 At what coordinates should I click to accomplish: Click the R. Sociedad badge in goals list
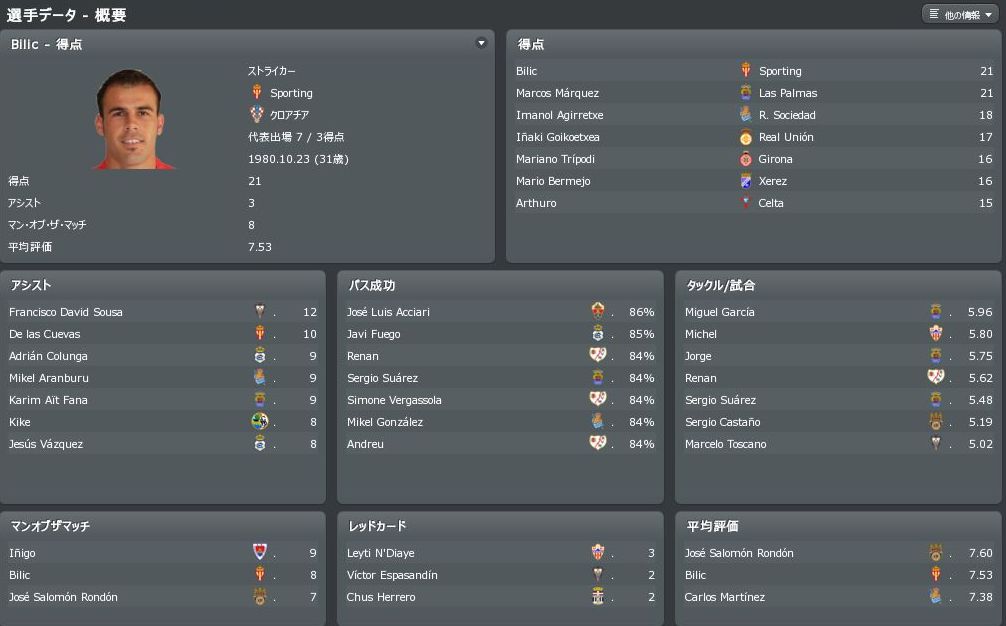click(x=745, y=115)
